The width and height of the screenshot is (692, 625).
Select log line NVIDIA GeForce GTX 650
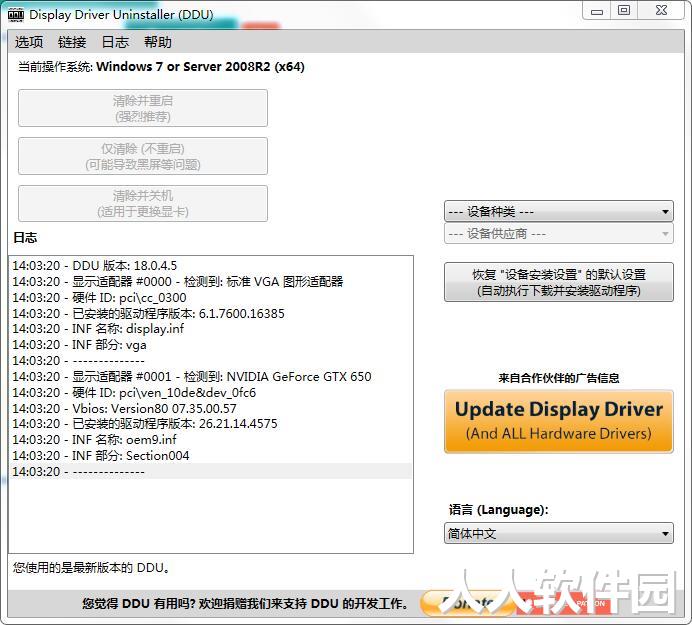[x=210, y=377]
